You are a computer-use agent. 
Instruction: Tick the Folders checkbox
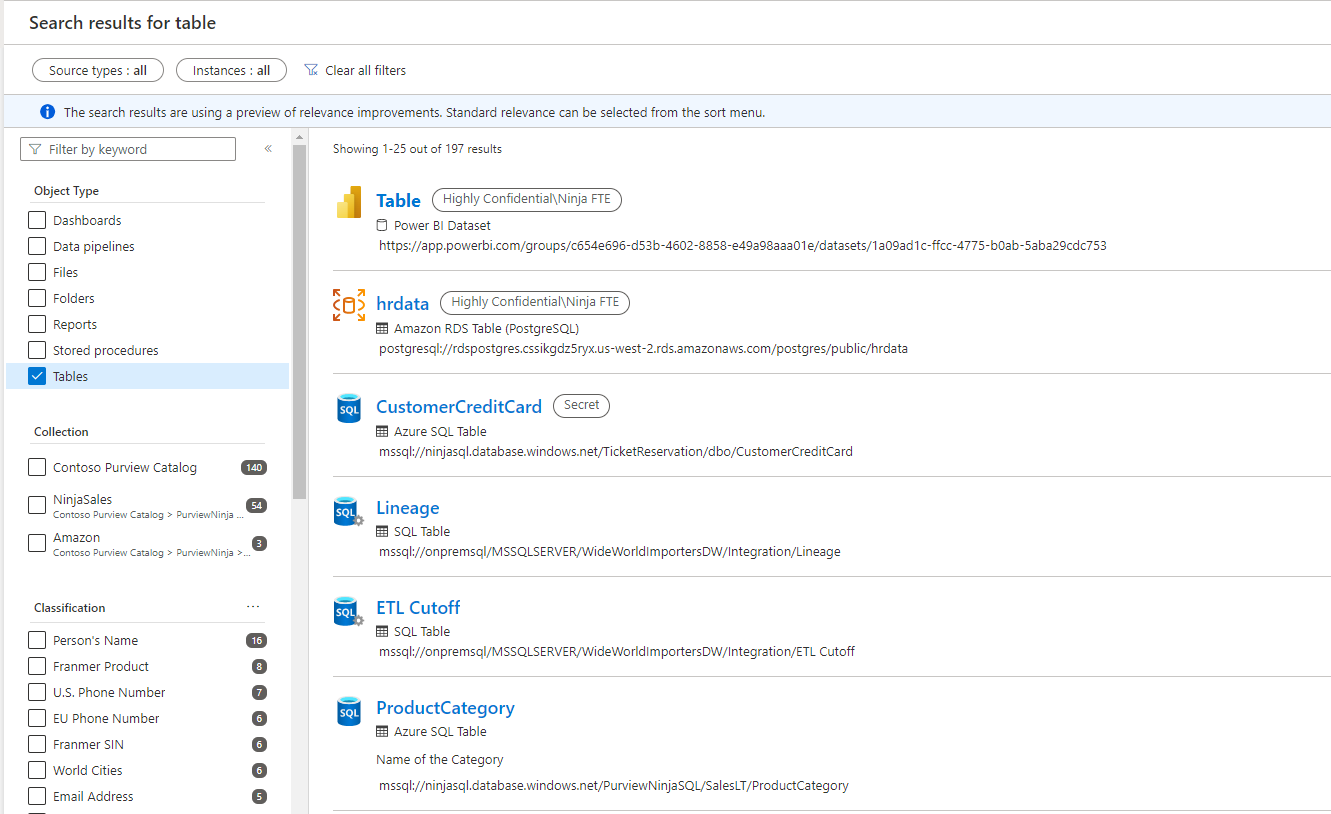click(x=37, y=298)
